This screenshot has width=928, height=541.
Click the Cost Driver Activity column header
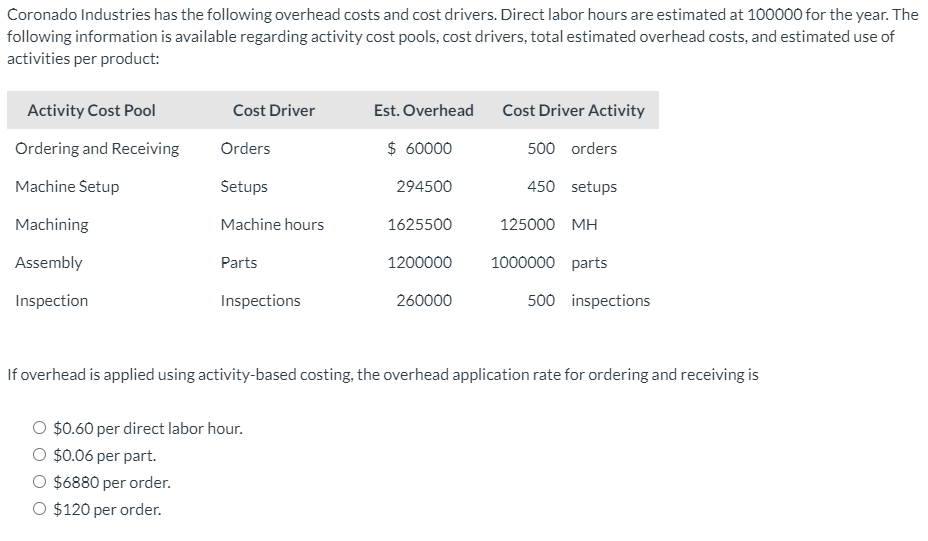(x=573, y=111)
